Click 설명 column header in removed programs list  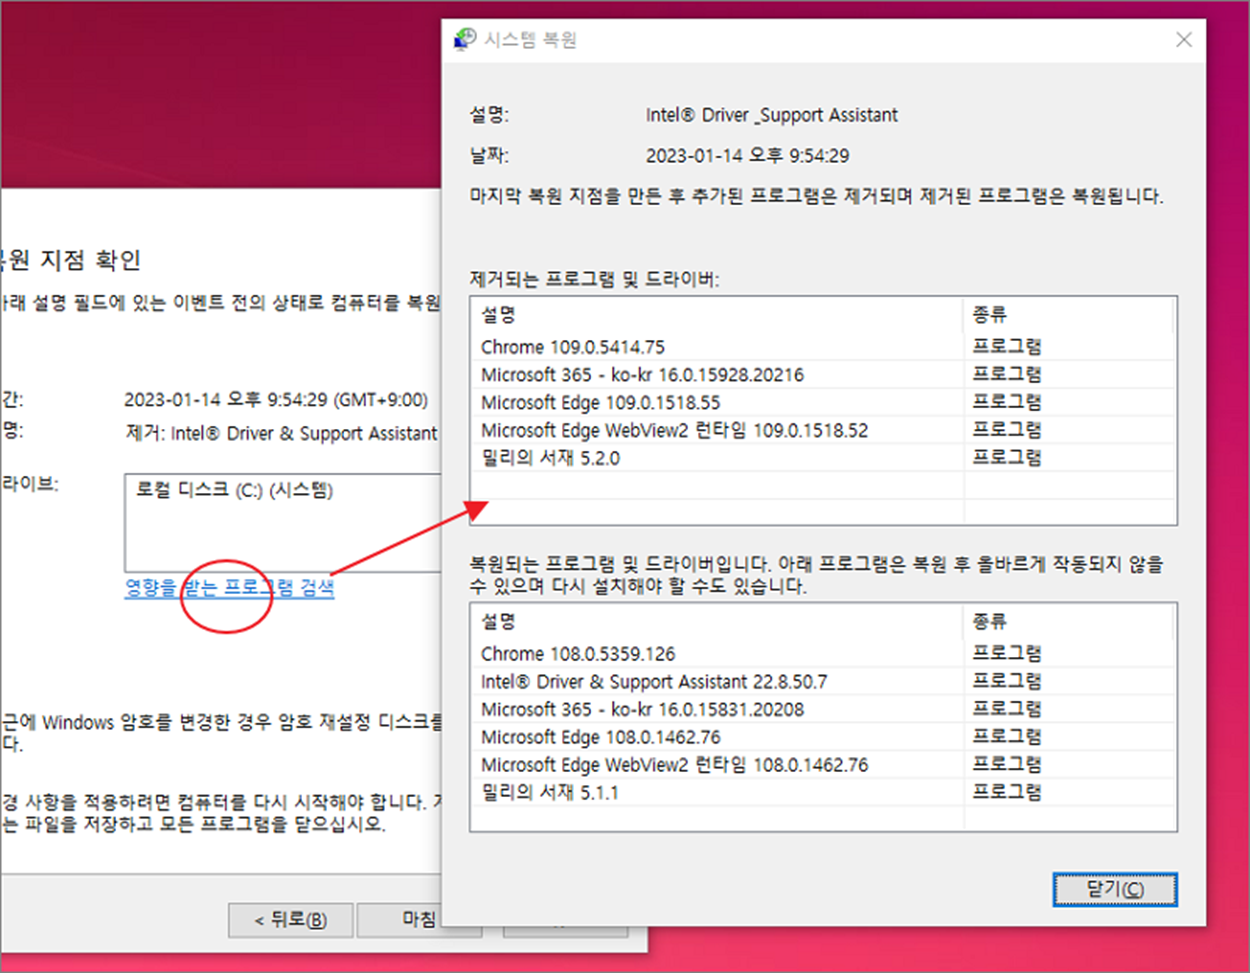coord(717,315)
